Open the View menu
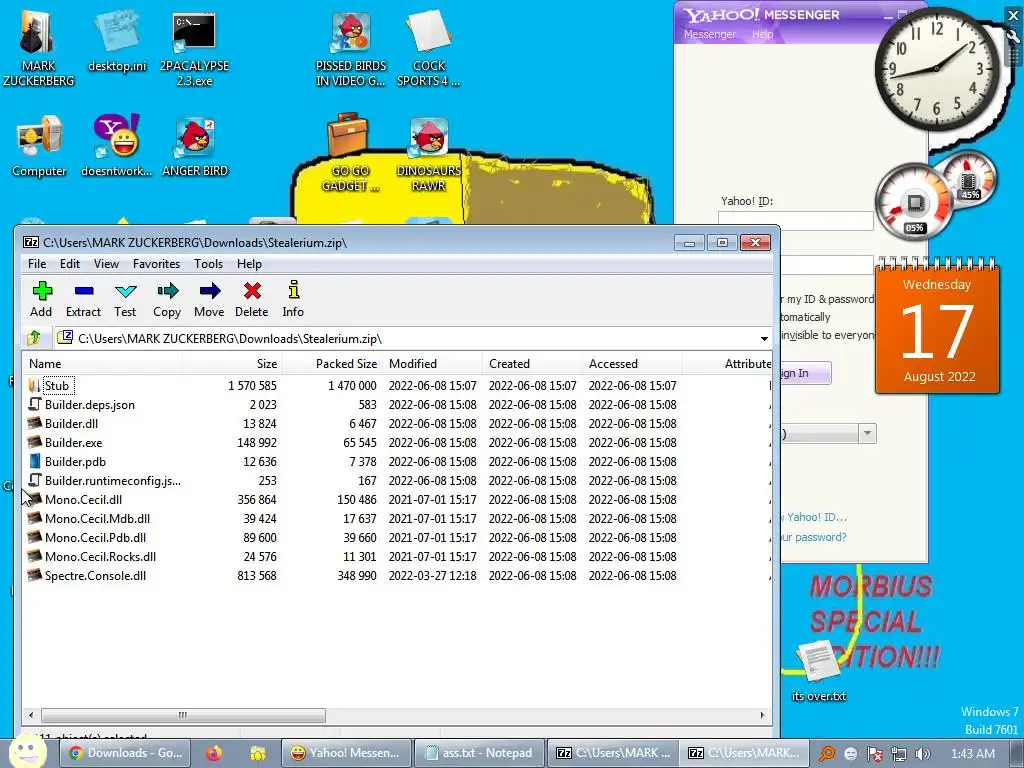Screen dimensions: 1024x768 tap(106, 264)
